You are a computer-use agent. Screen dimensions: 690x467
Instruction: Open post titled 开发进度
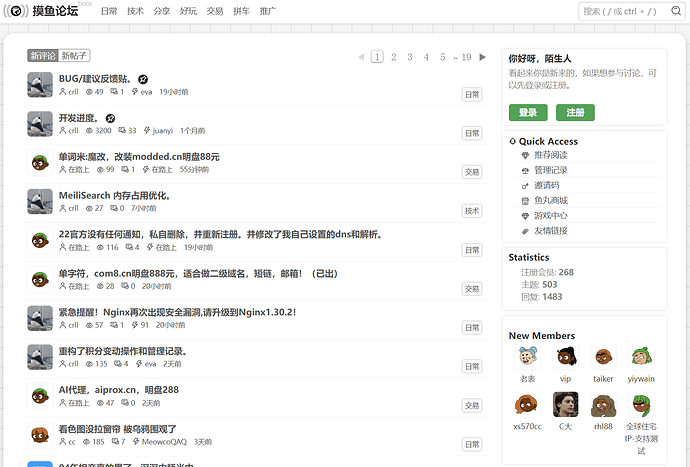pyautogui.click(x=78, y=118)
